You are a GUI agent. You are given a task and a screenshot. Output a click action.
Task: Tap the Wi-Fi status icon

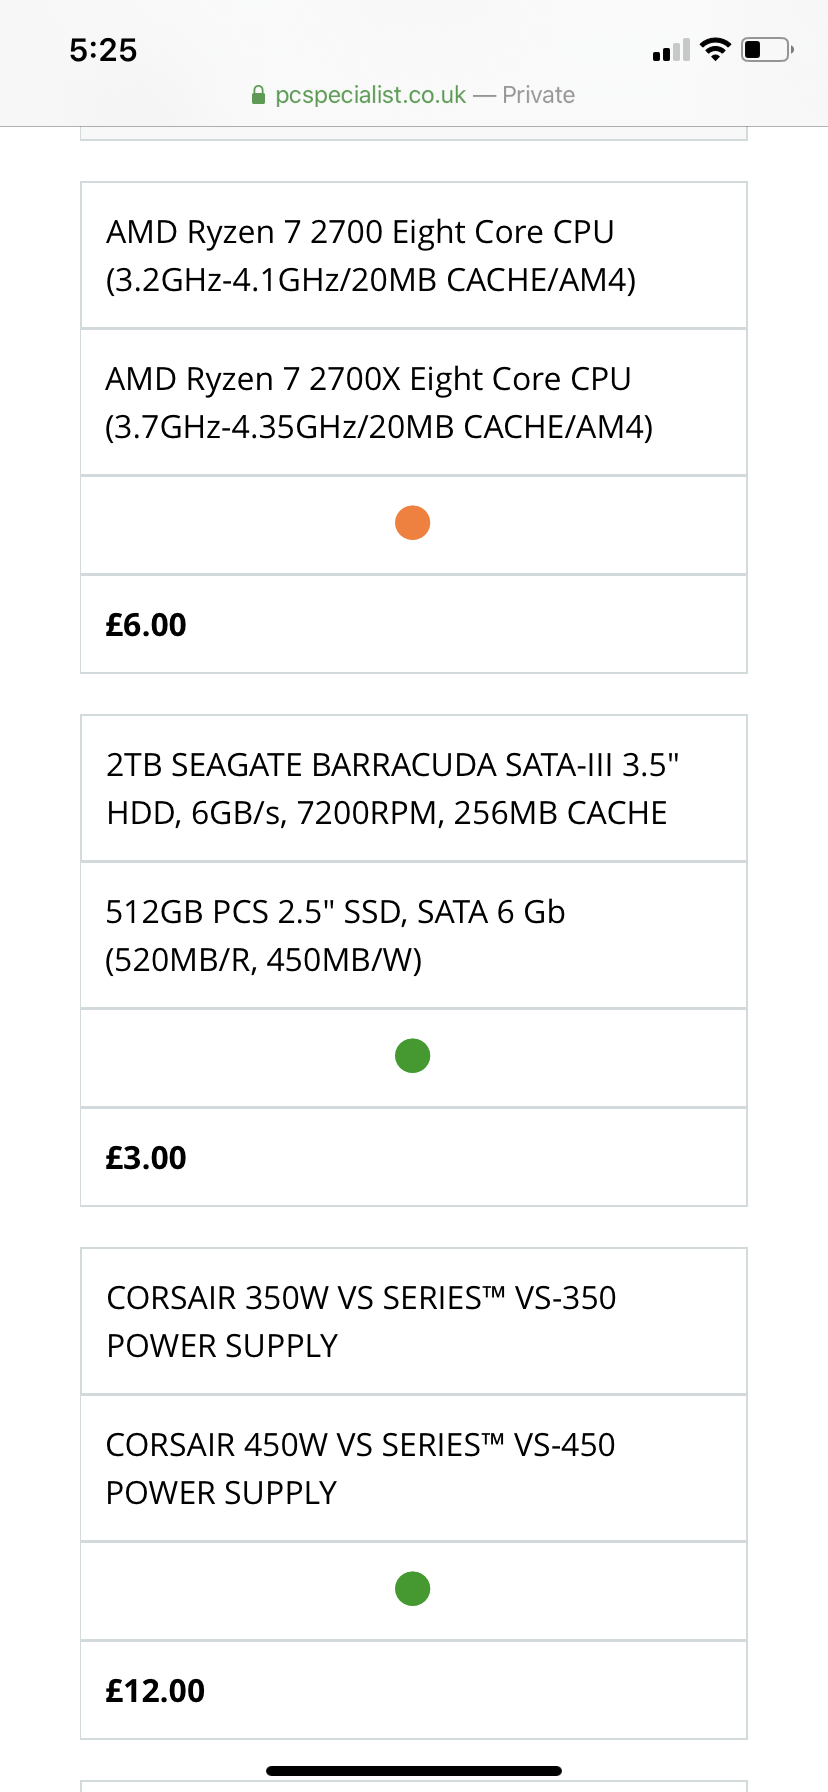click(x=715, y=49)
